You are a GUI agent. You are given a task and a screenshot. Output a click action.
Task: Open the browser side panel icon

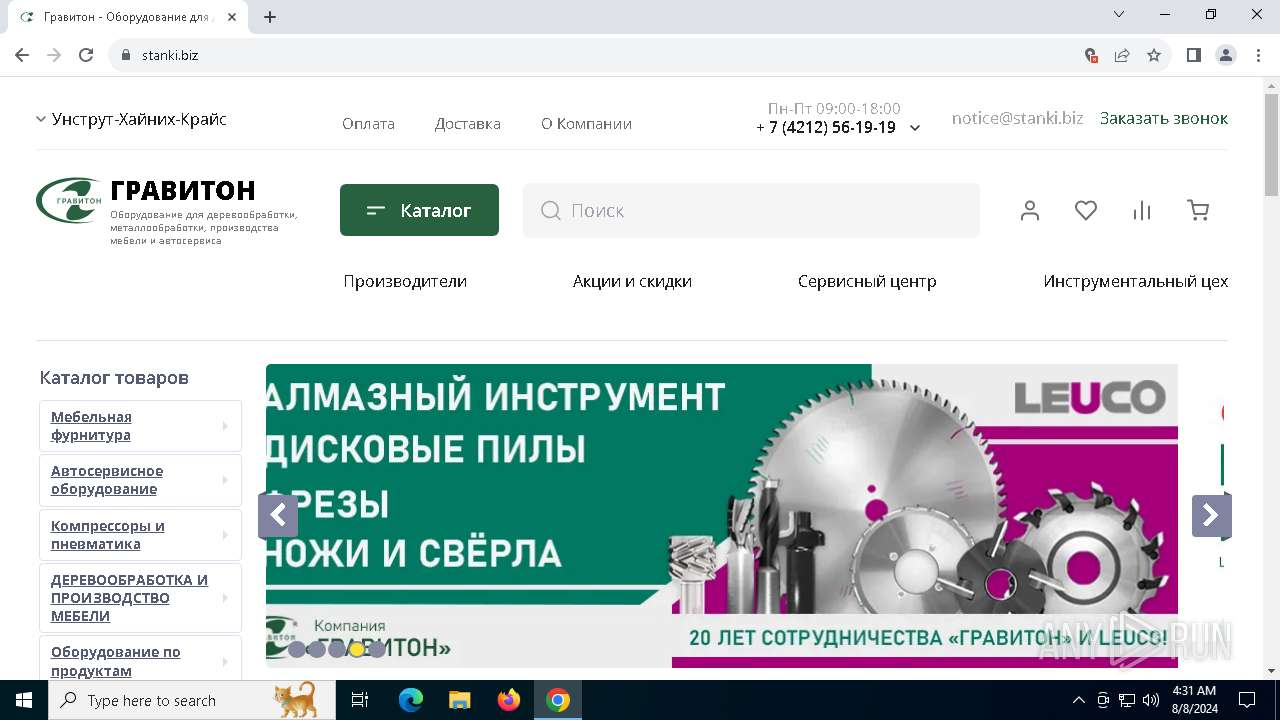pyautogui.click(x=1193, y=55)
